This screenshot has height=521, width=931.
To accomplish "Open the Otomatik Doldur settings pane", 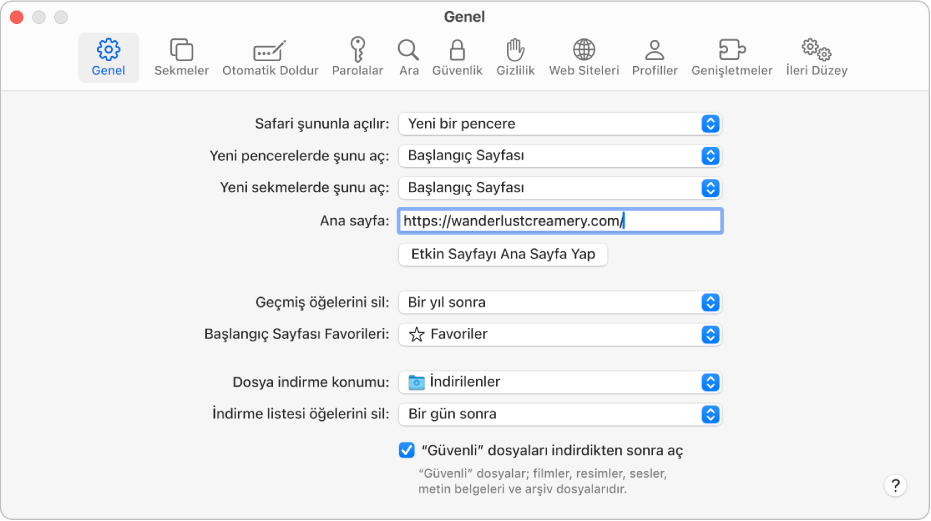I will click(x=270, y=56).
